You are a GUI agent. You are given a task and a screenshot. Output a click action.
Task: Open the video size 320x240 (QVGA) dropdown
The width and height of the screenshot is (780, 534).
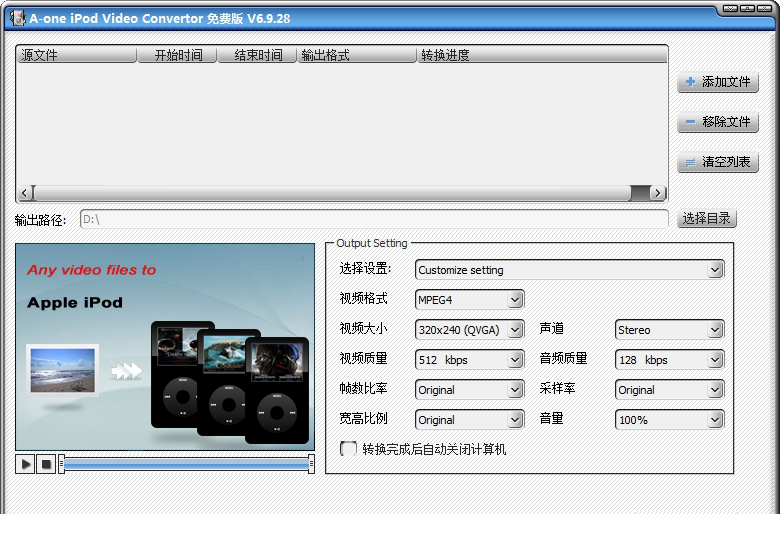pos(469,329)
